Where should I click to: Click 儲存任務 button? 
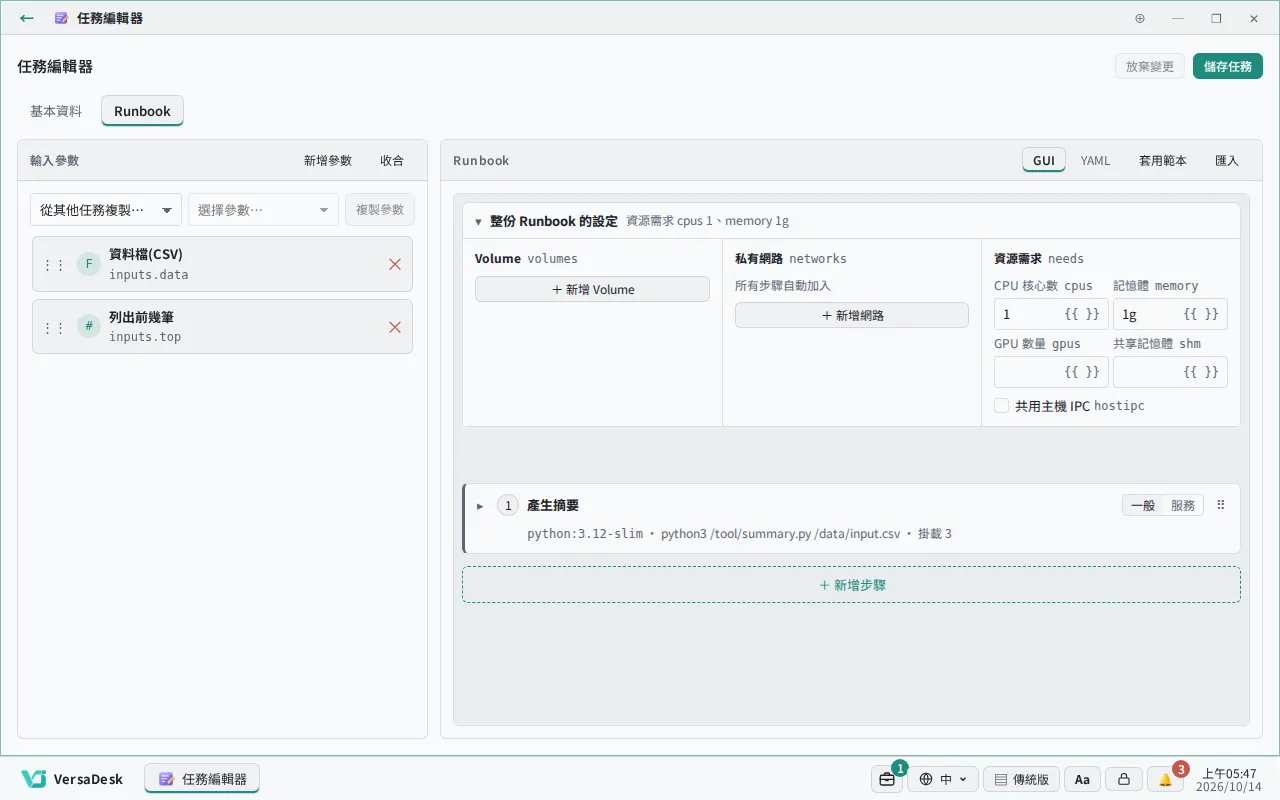[x=1228, y=66]
